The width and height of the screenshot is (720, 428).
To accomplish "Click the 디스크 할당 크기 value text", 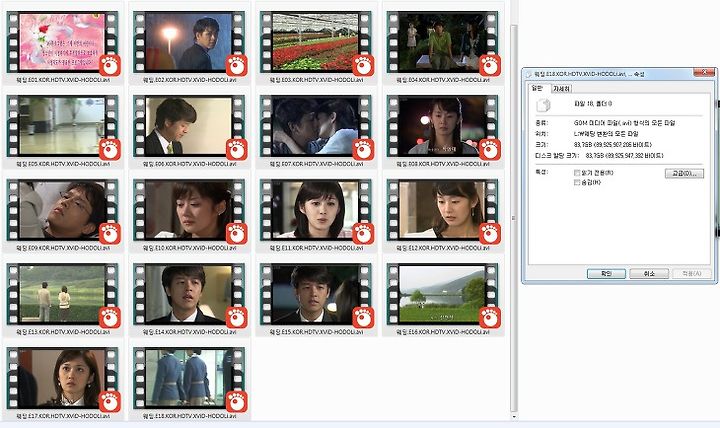I will pyautogui.click(x=624, y=156).
